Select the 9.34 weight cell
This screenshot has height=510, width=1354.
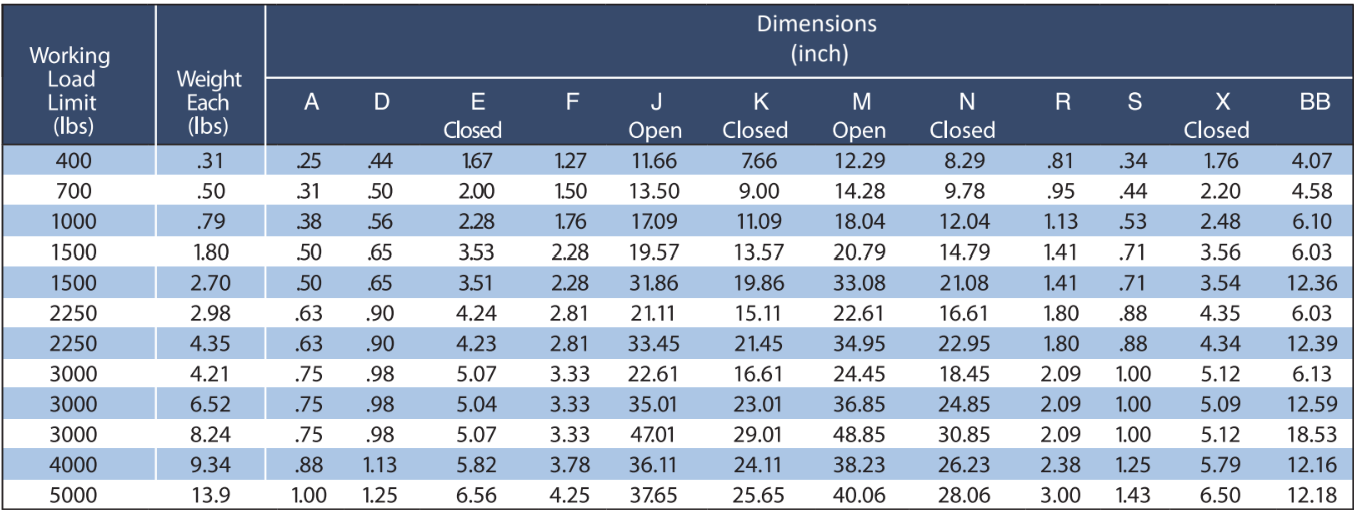(x=210, y=465)
